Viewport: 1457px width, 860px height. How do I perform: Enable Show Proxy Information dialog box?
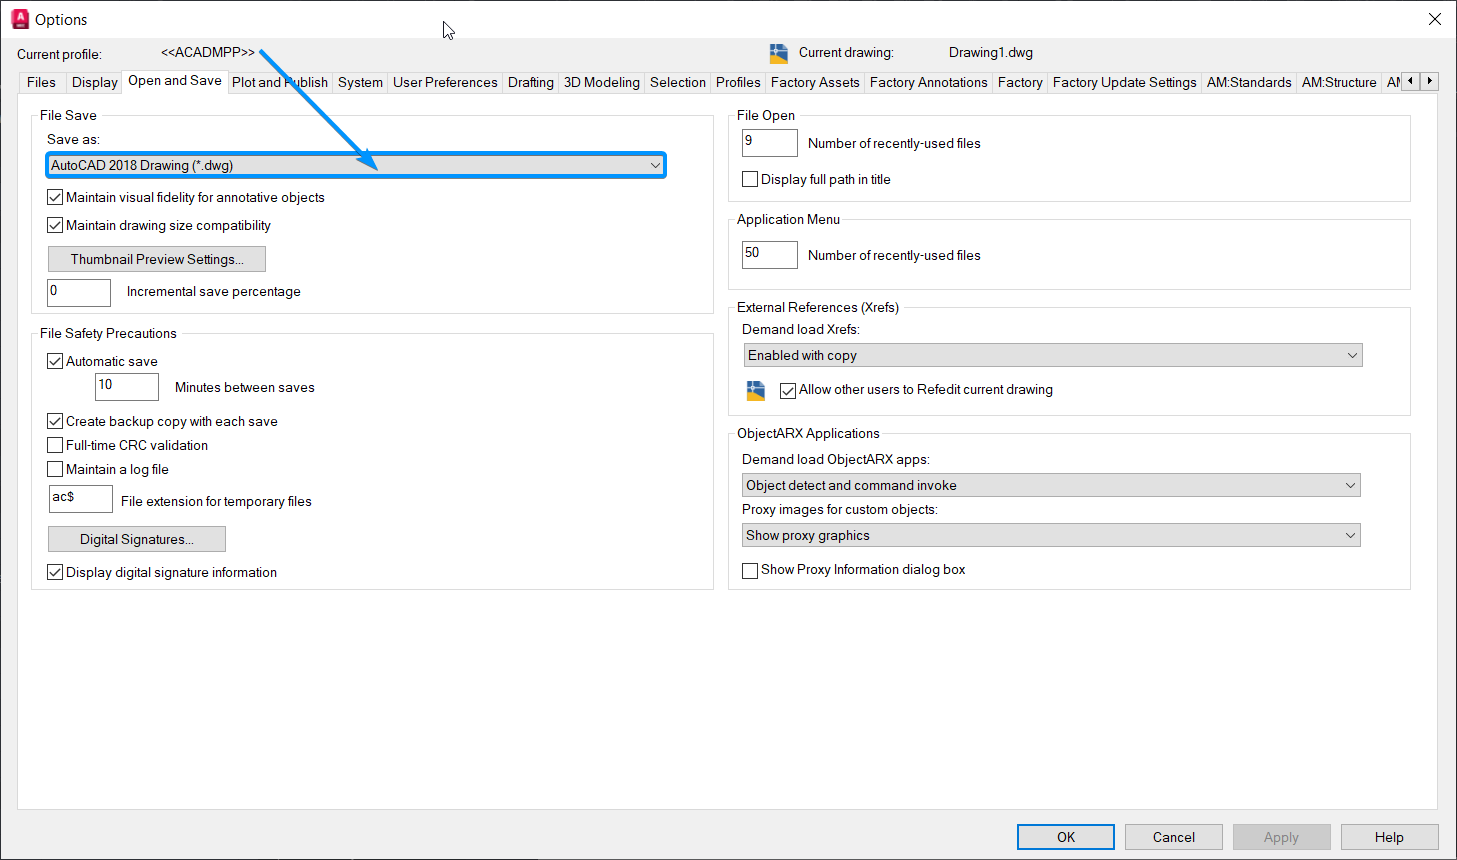pos(750,570)
